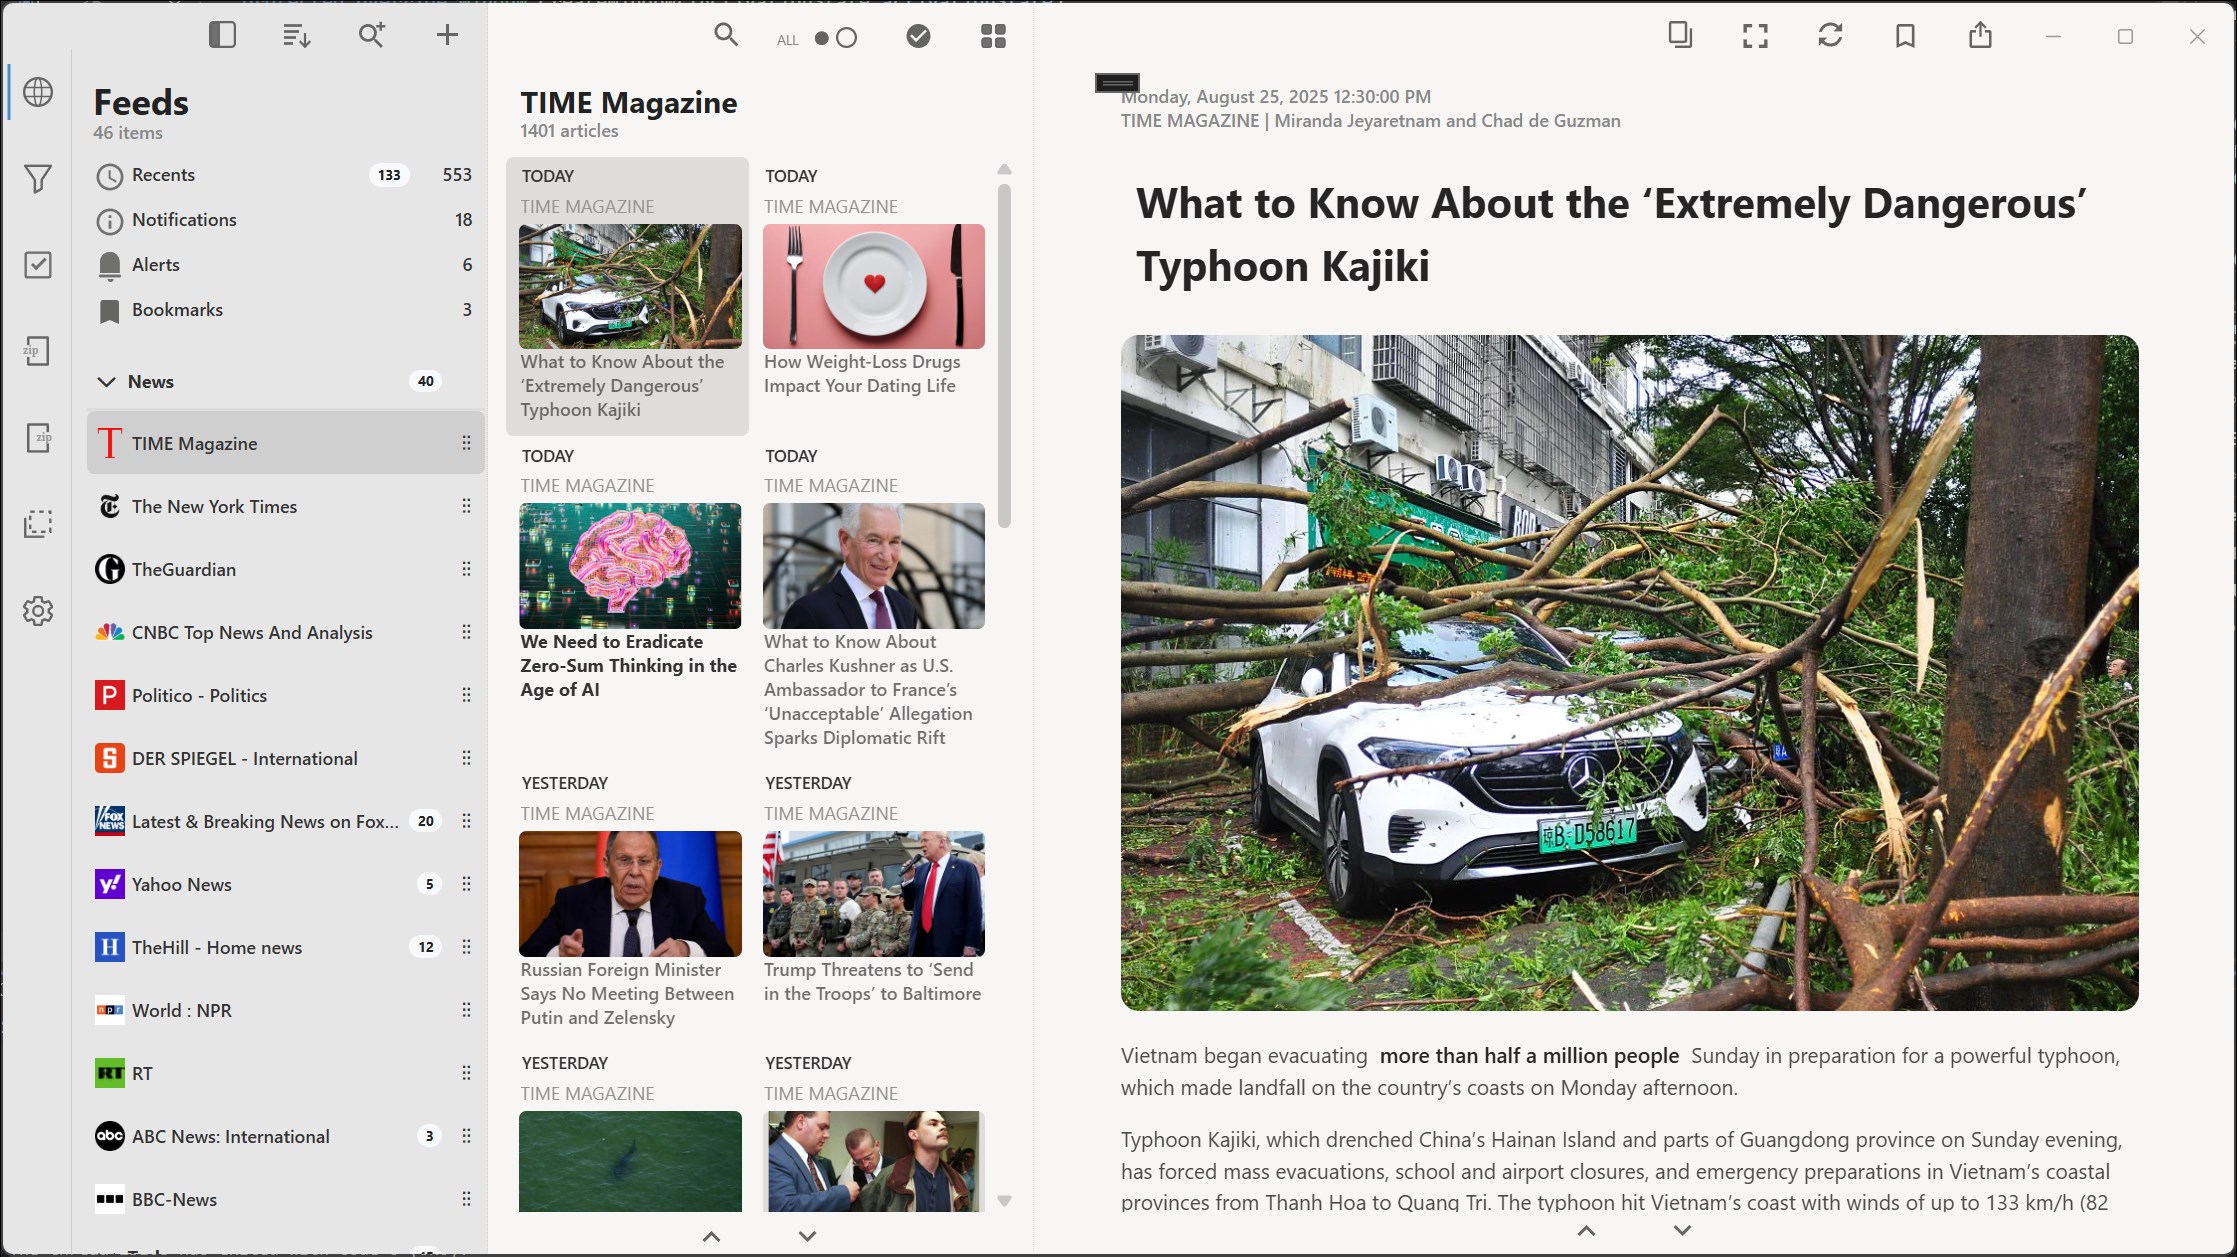
Task: Select ABC News: International feed
Action: coord(285,1136)
